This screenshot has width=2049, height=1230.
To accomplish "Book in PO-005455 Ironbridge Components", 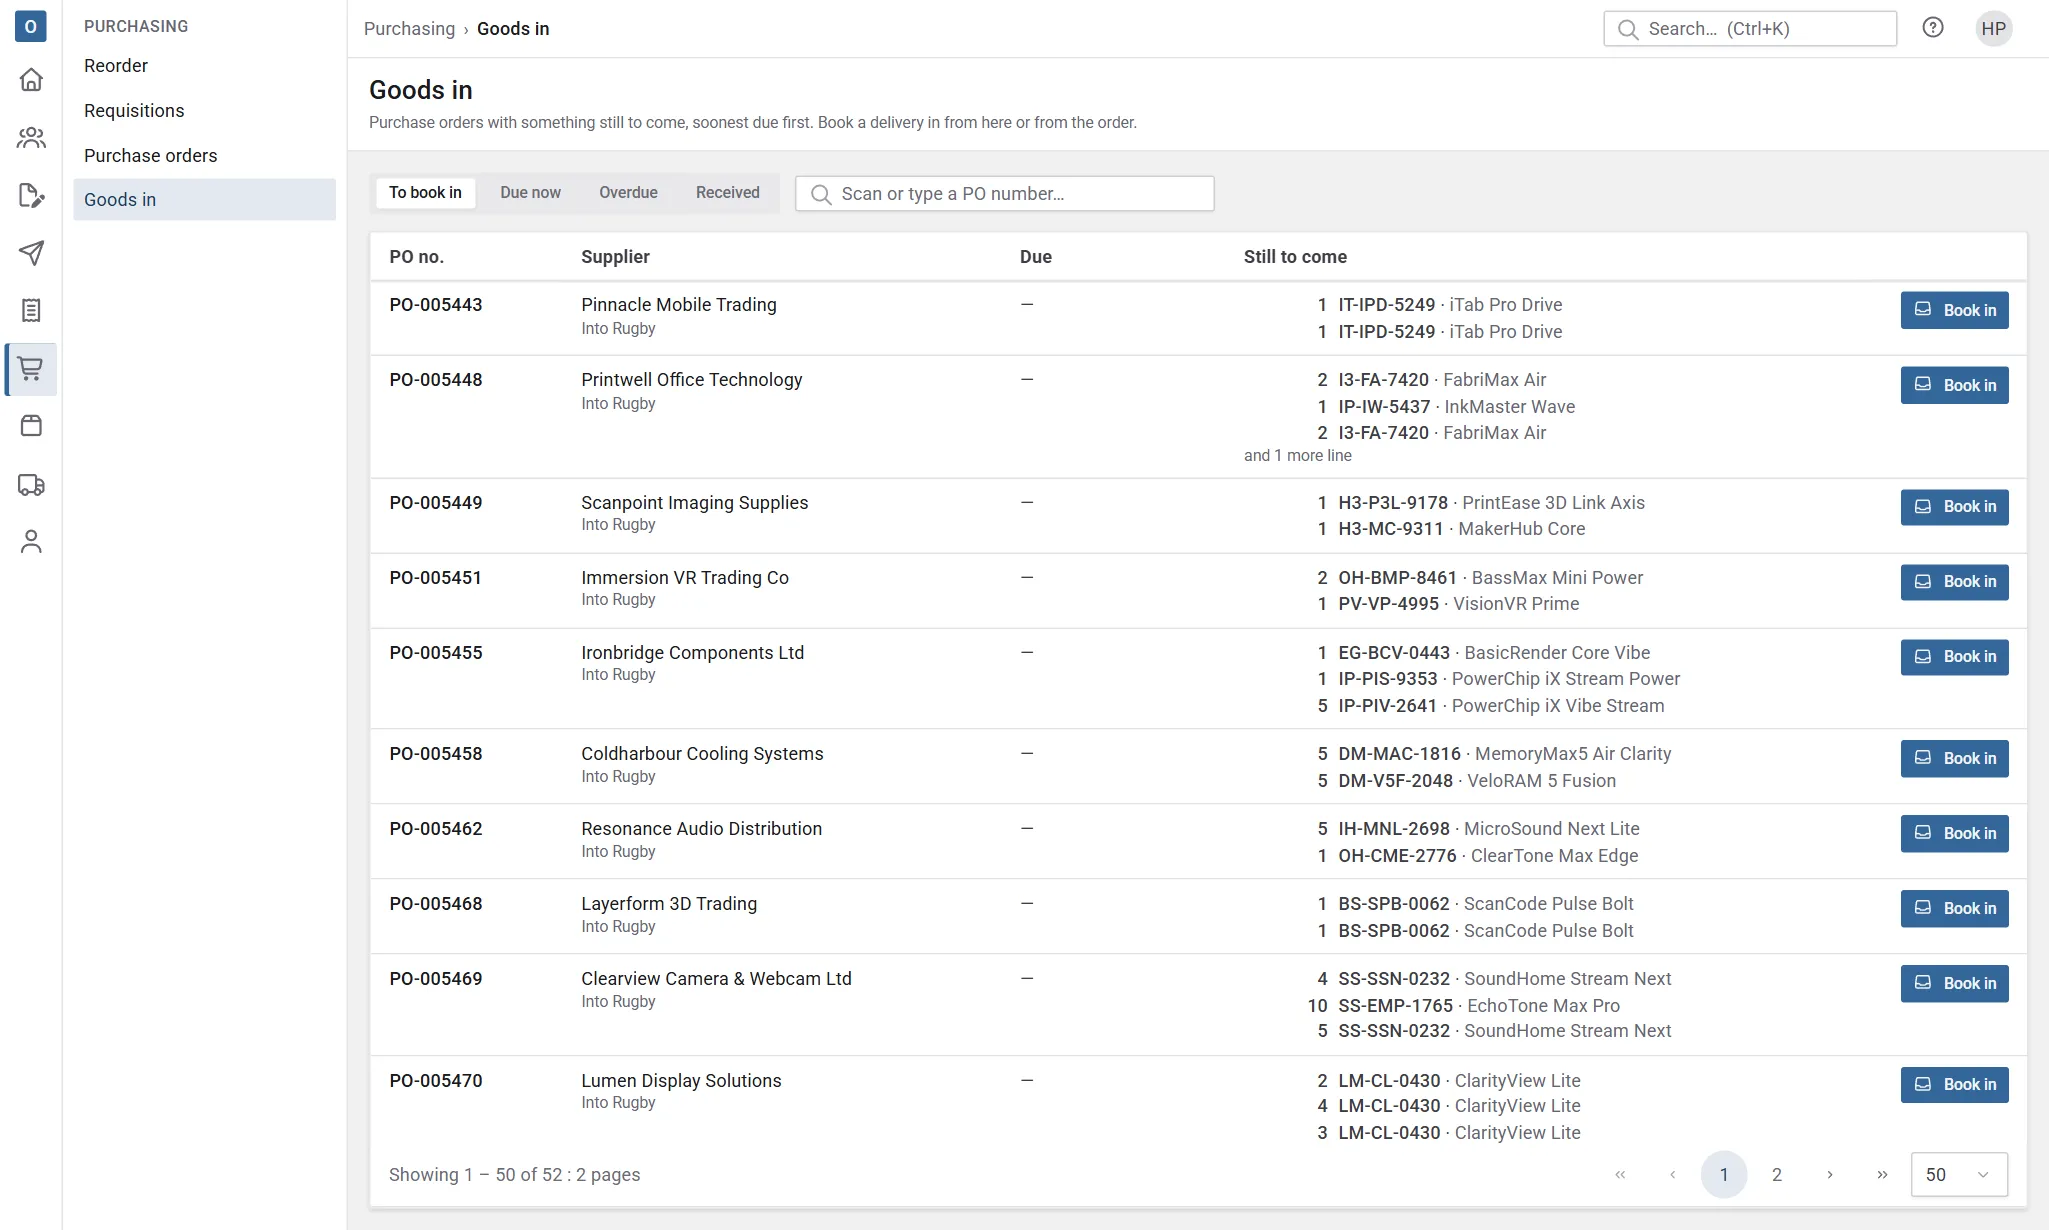I will [1954, 657].
